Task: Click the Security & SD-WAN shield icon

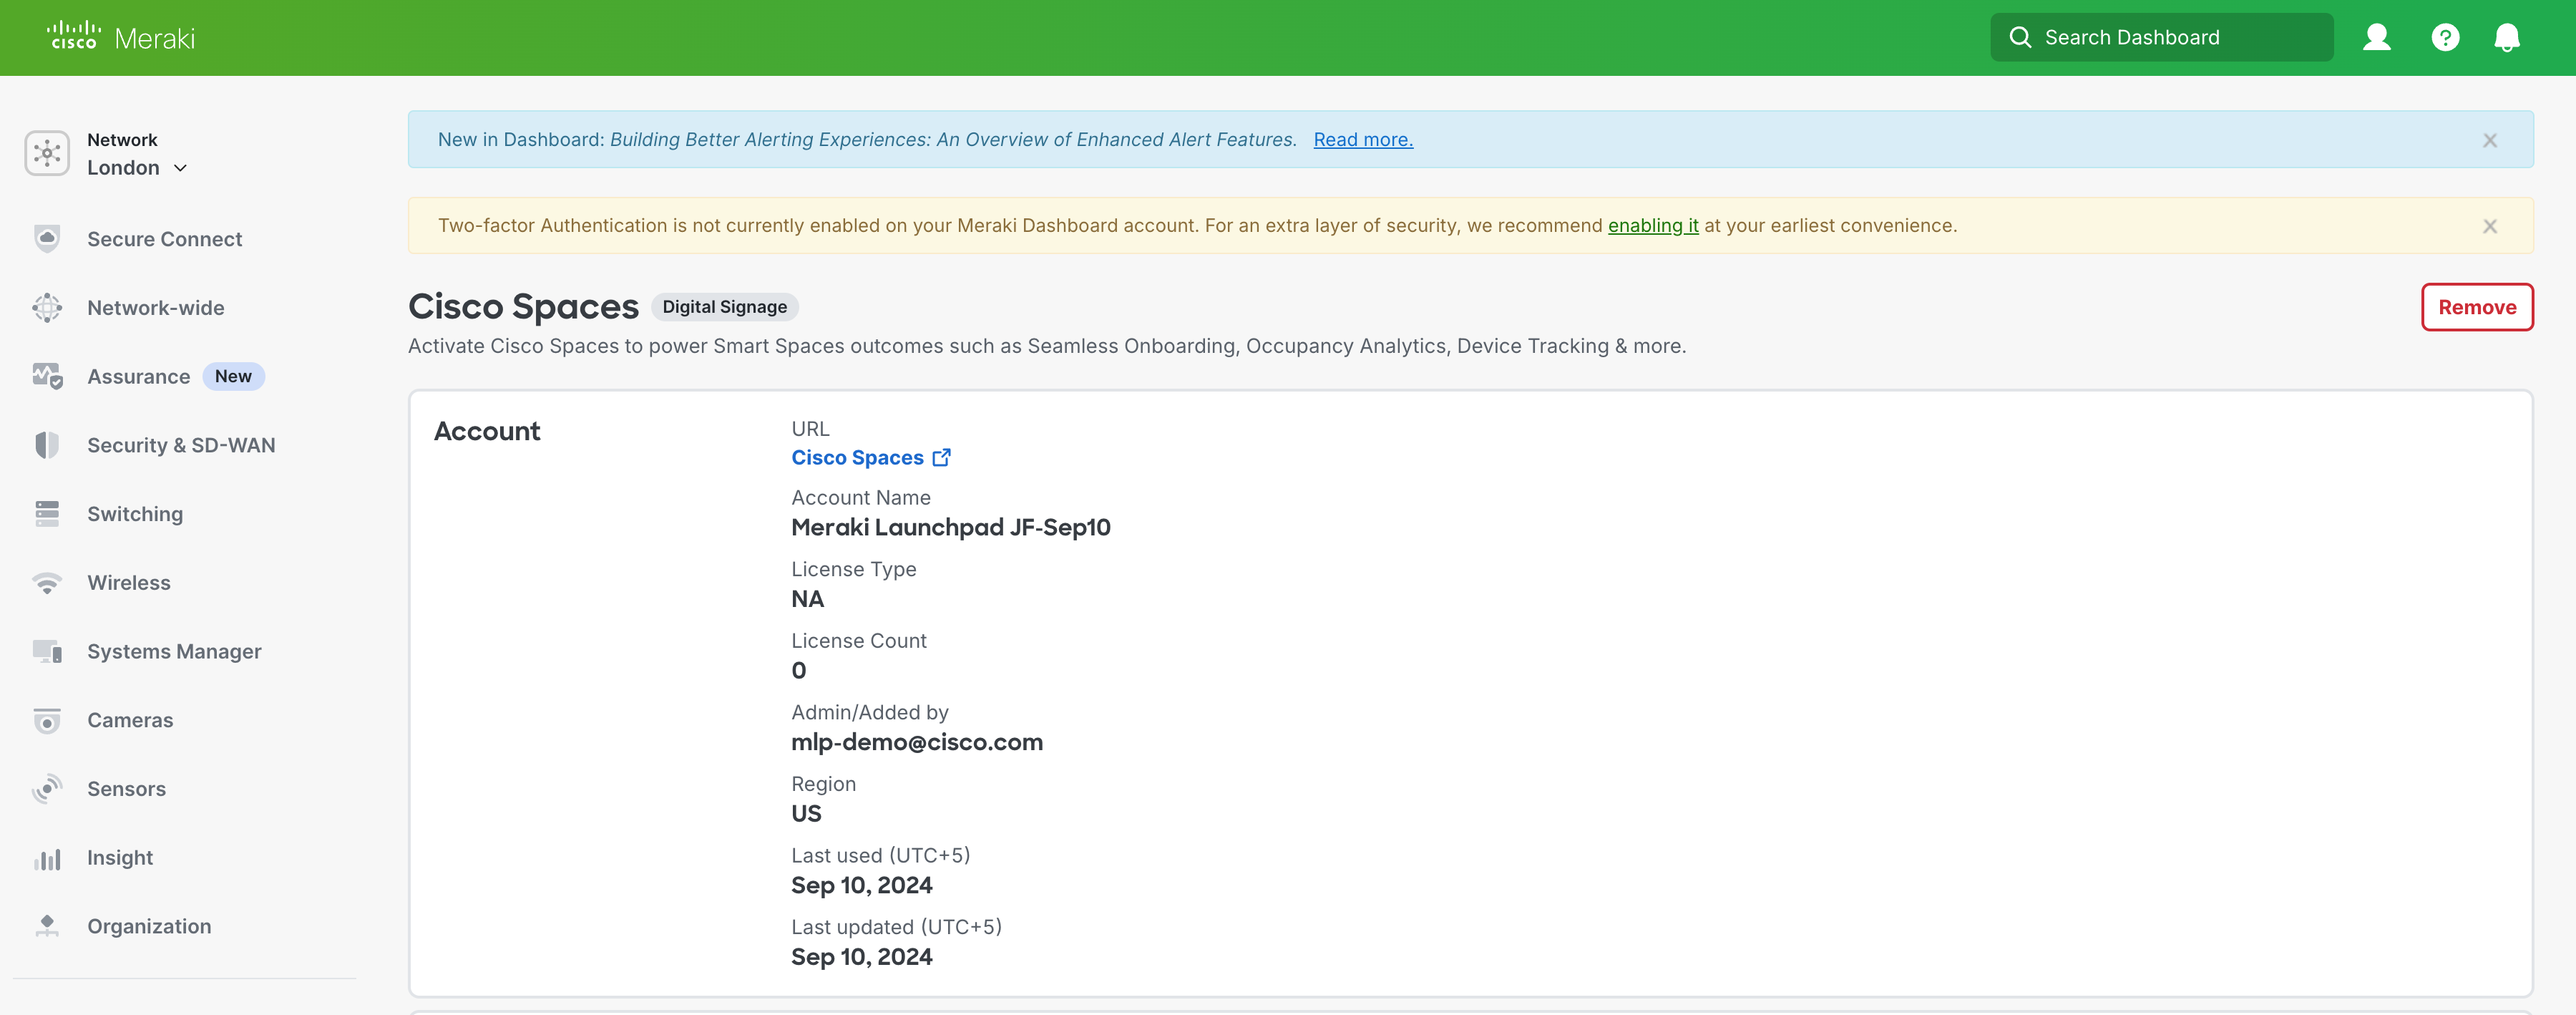Action: tap(47, 445)
